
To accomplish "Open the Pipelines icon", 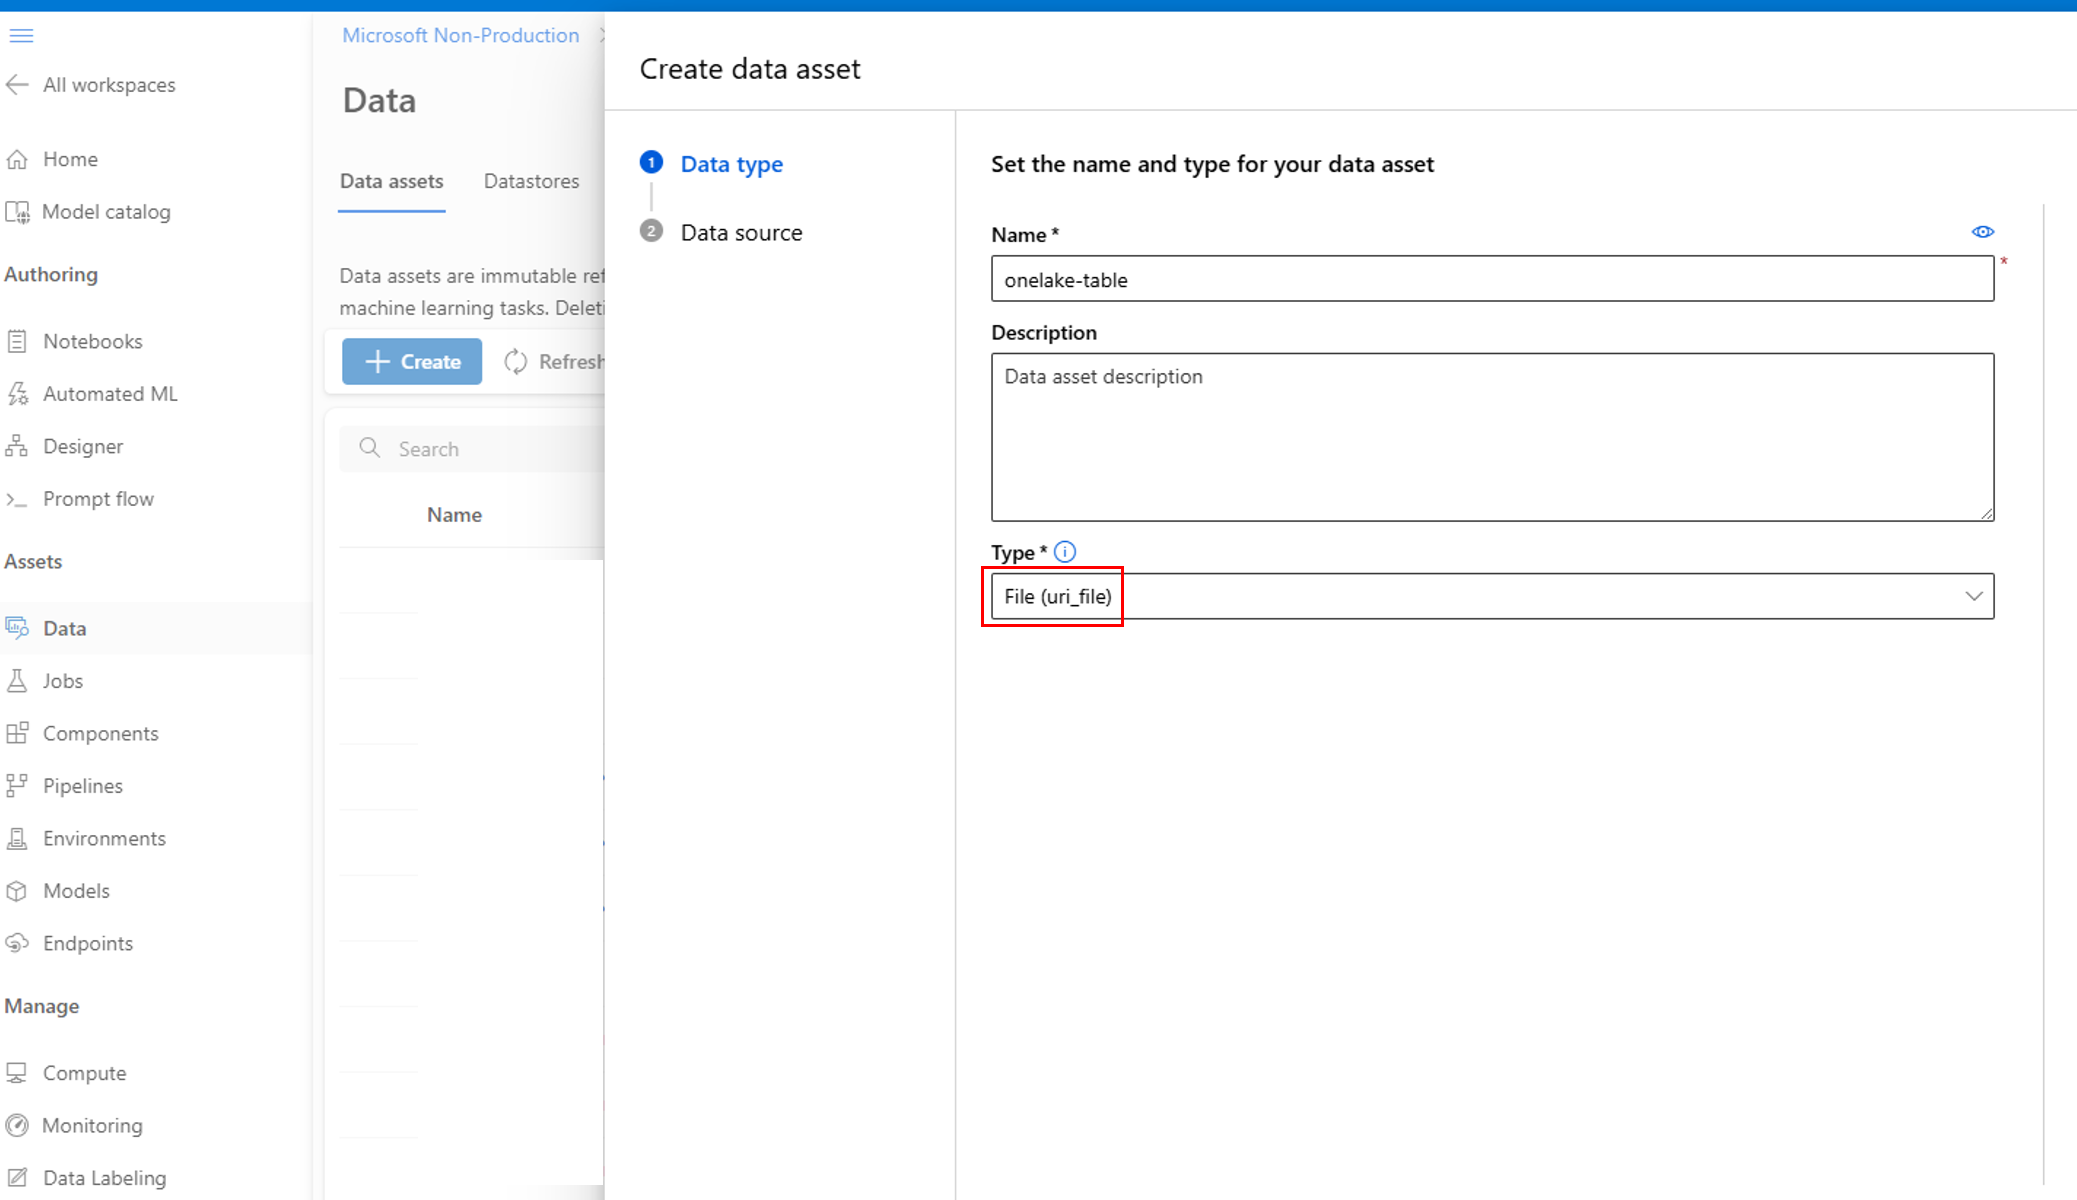I will tap(17, 786).
